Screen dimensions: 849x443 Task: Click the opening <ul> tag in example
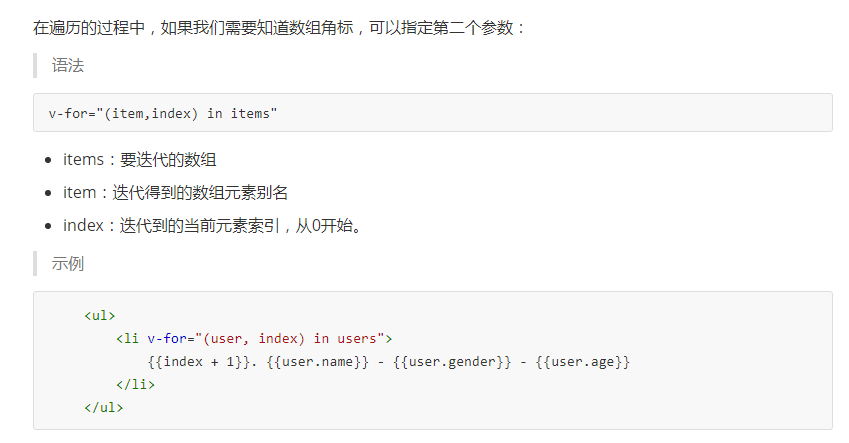point(100,316)
